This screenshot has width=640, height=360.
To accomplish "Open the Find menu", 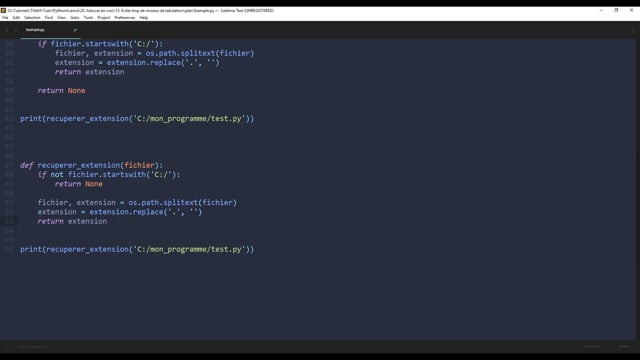I will click(x=49, y=18).
